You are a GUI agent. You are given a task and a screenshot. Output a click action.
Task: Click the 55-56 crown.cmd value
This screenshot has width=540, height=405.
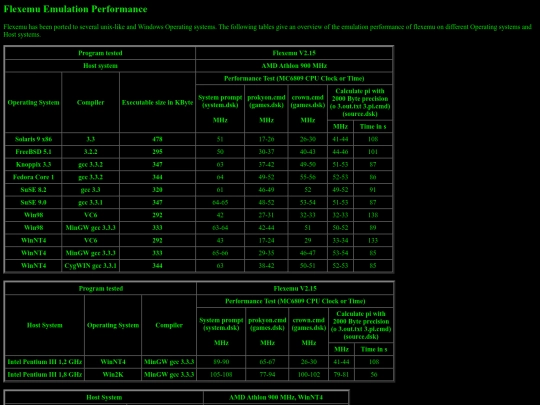308,177
